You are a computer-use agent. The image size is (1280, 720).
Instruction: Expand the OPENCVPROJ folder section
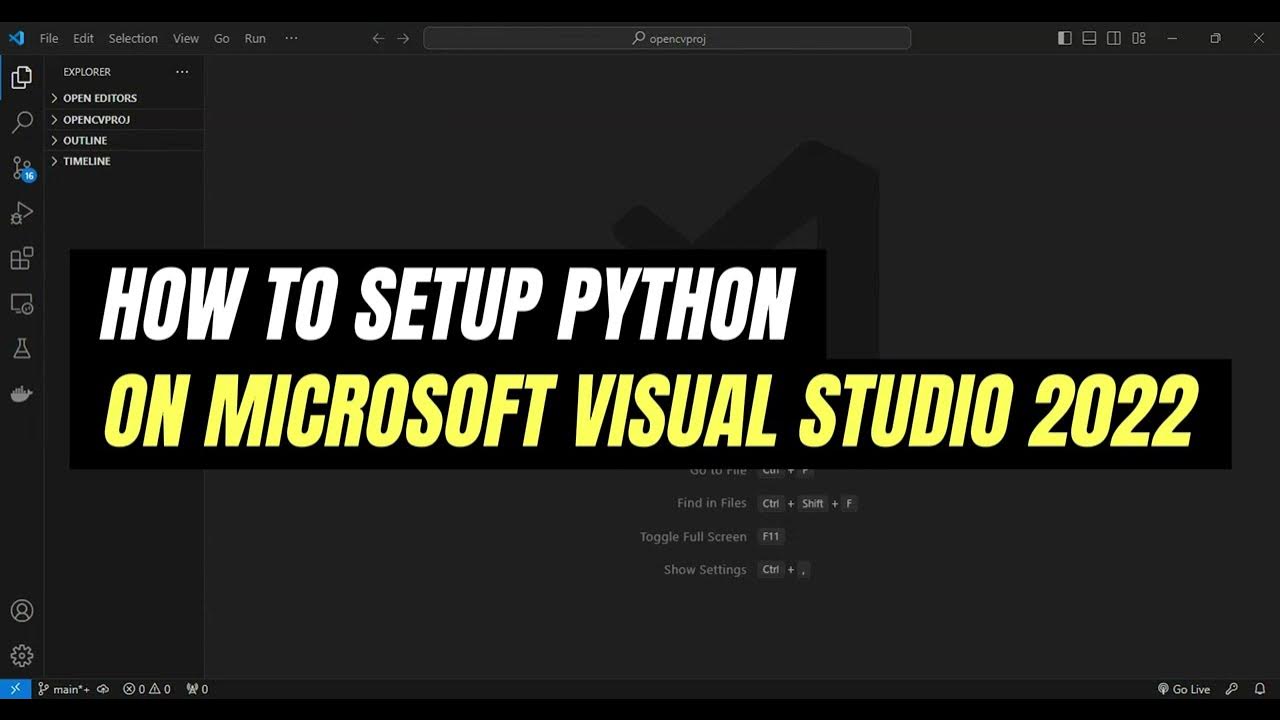125,119
